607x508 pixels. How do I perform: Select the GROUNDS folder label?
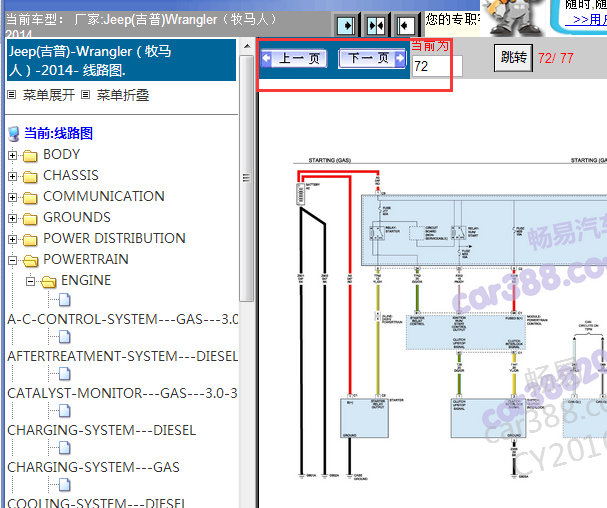pos(77,217)
